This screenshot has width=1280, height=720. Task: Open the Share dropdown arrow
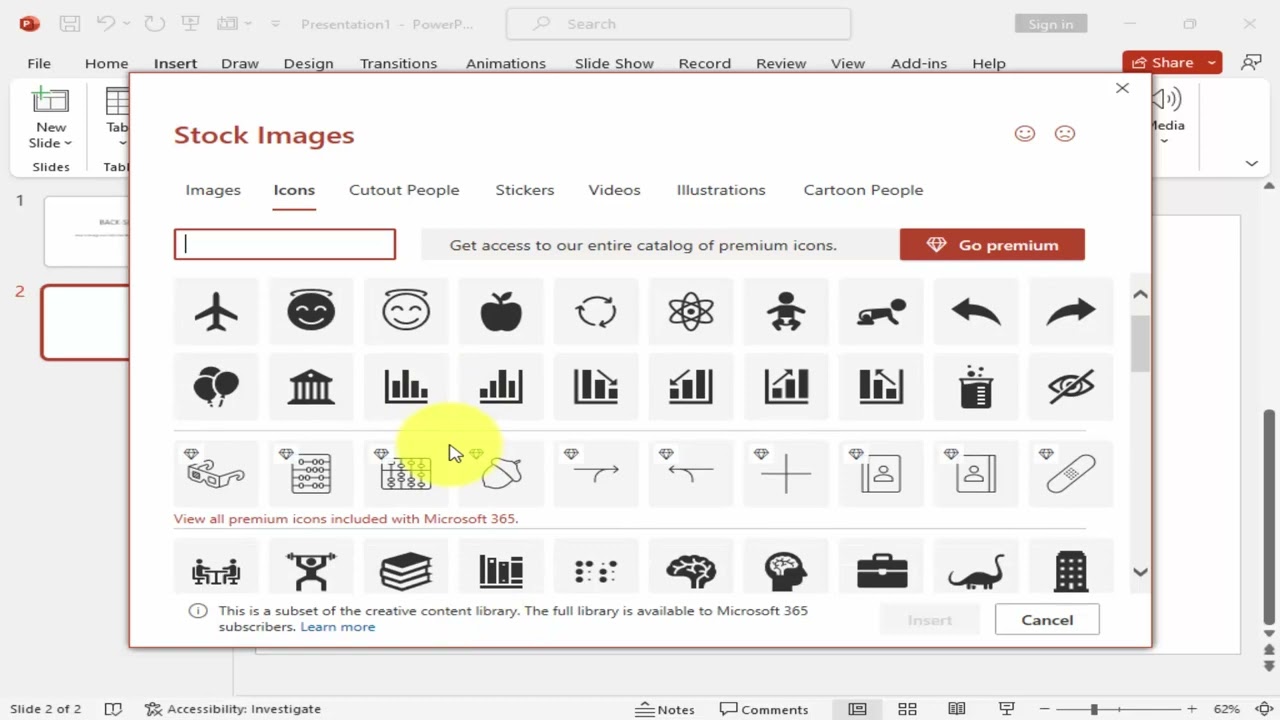[x=1211, y=62]
